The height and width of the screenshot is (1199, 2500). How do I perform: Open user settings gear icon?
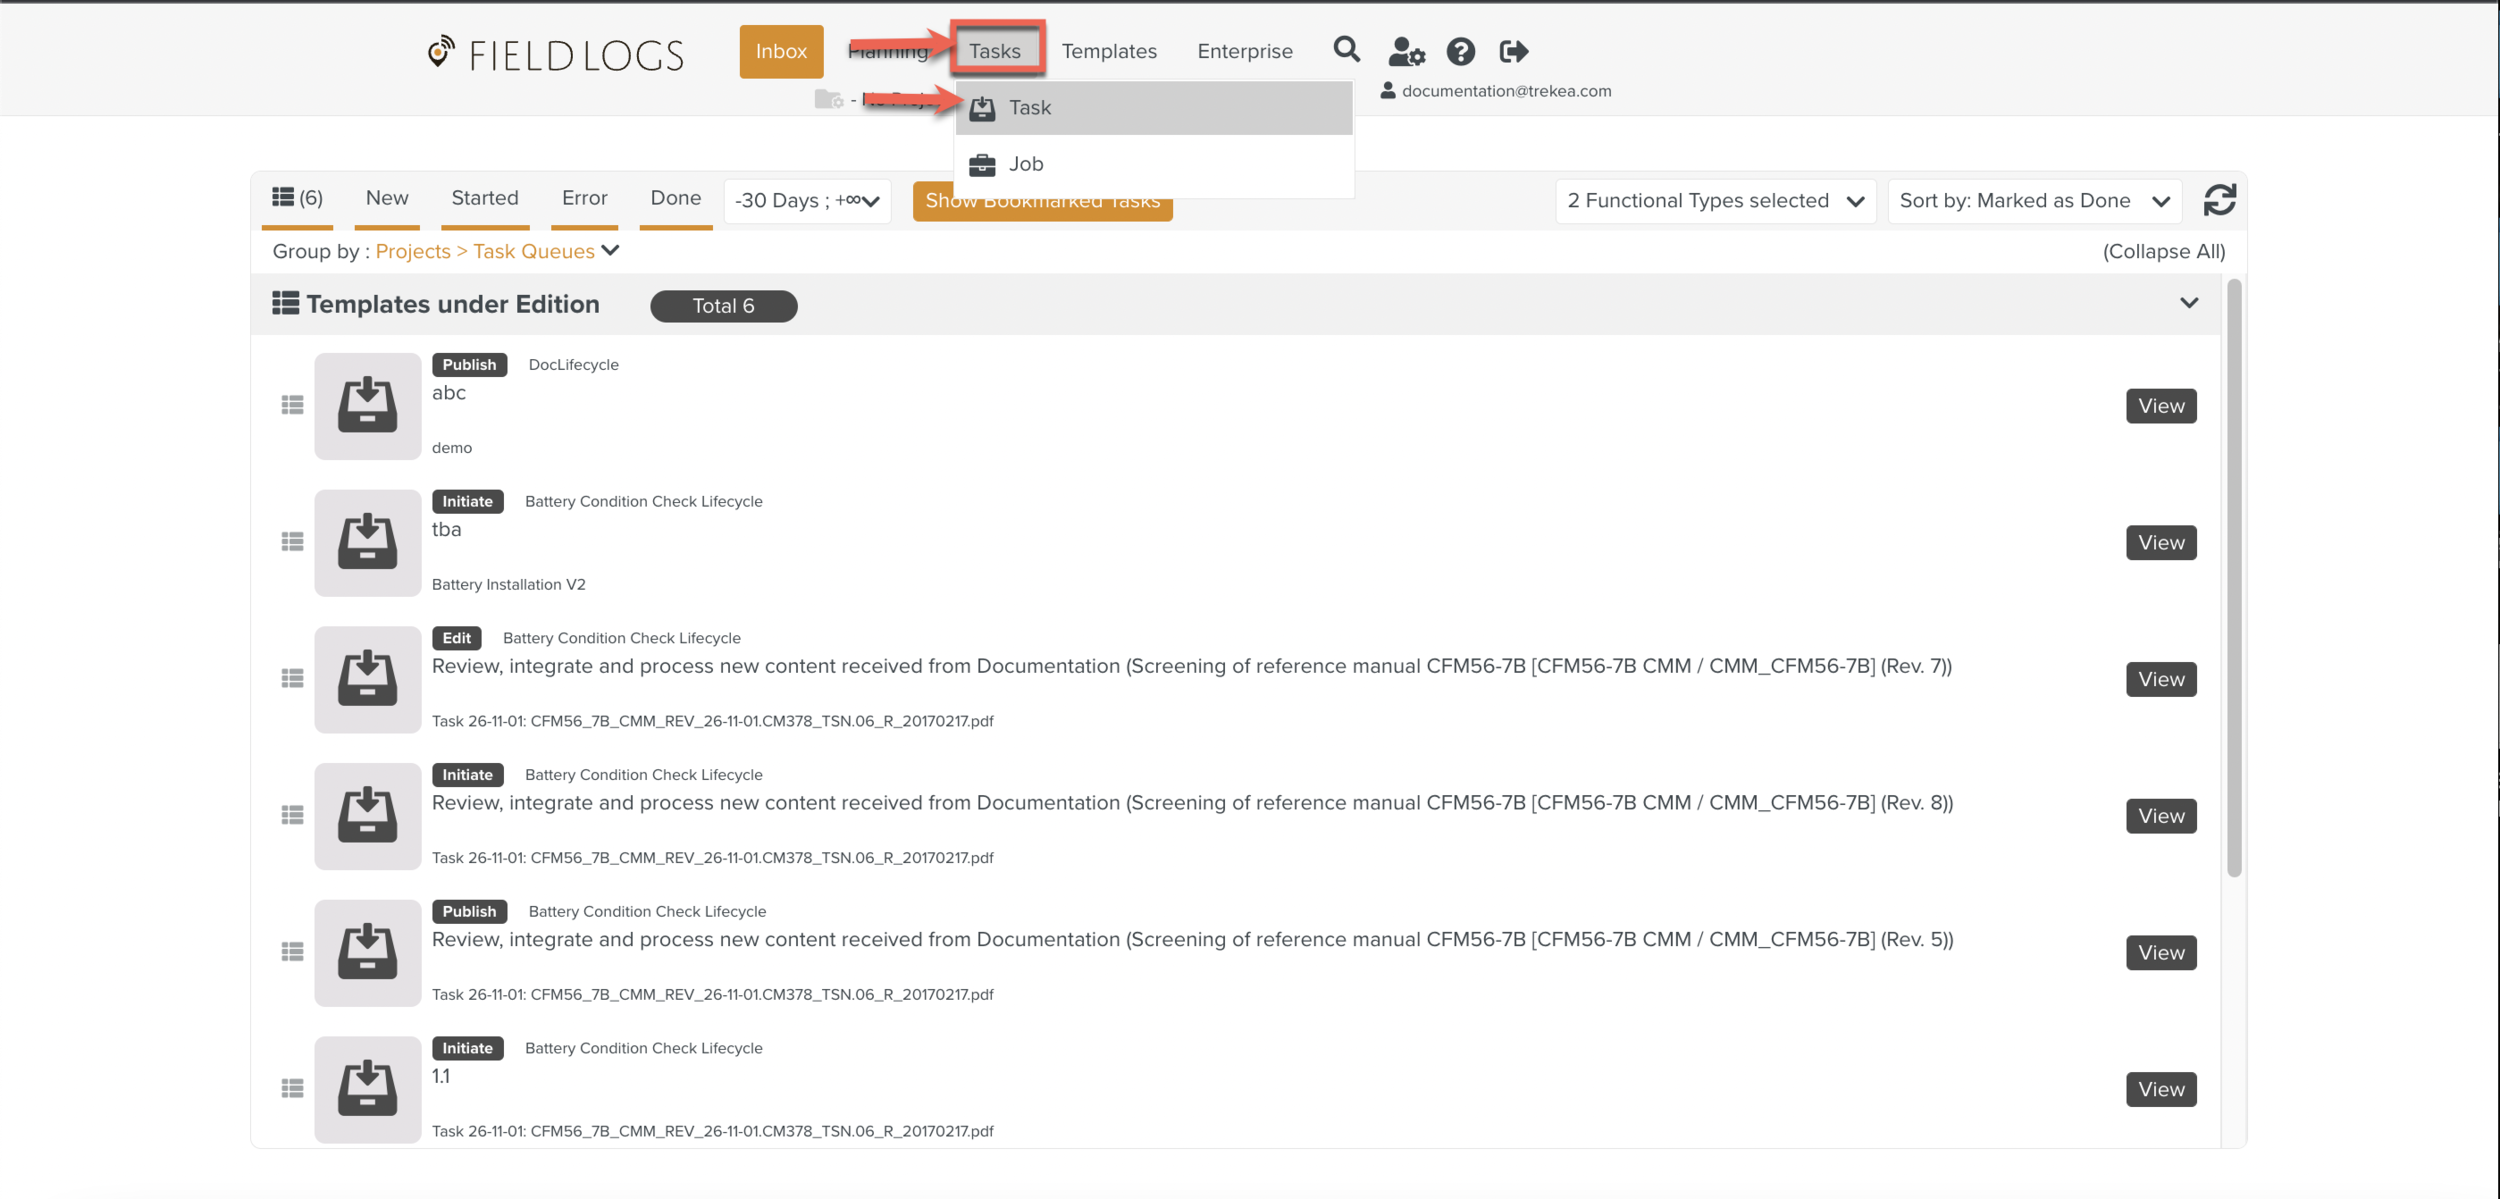pyautogui.click(x=1405, y=51)
